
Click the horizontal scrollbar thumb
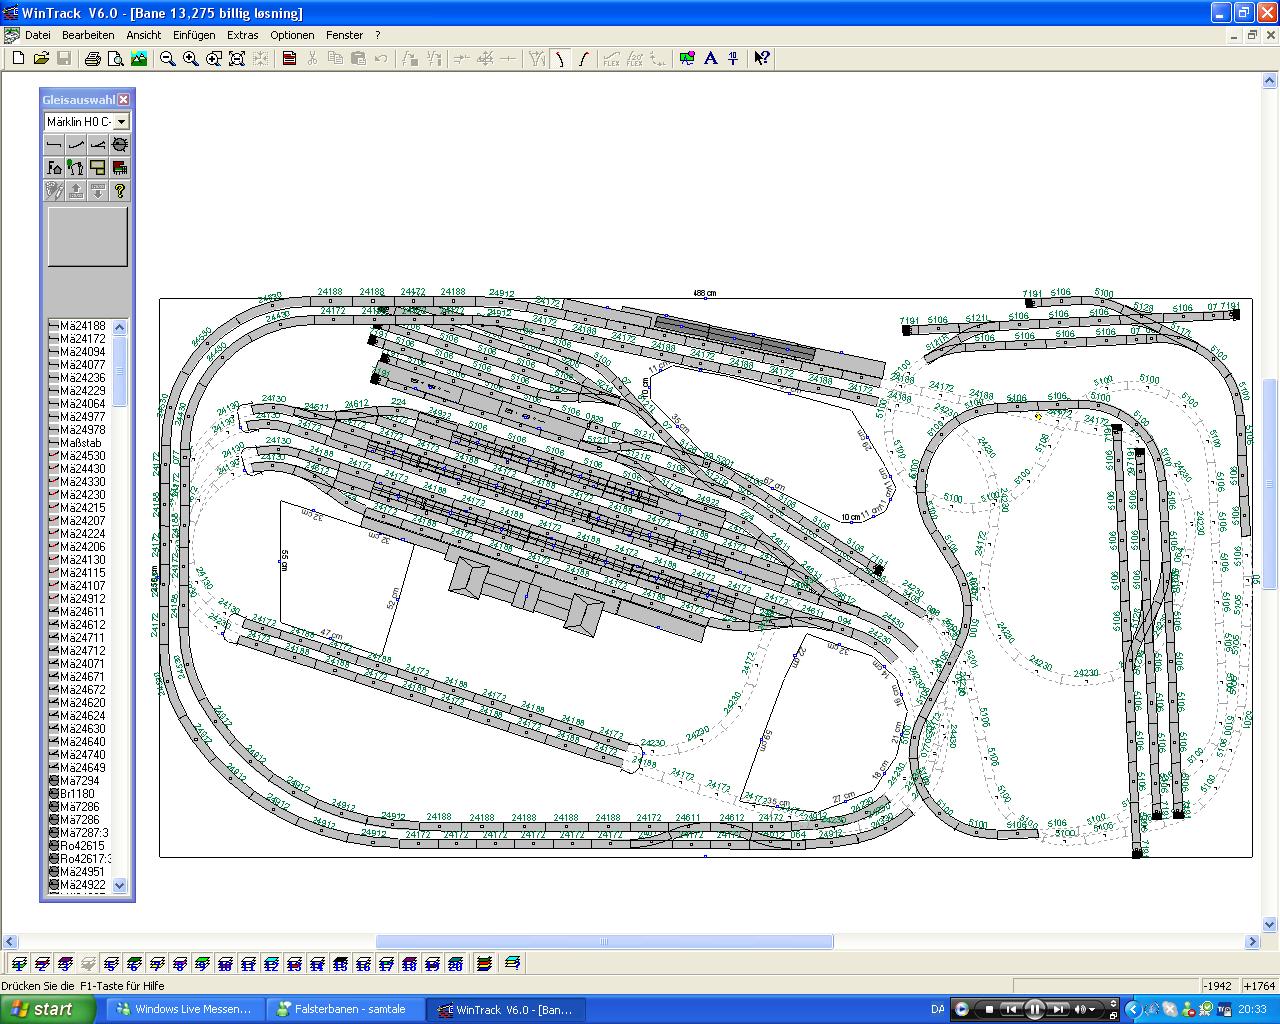pyautogui.click(x=604, y=942)
